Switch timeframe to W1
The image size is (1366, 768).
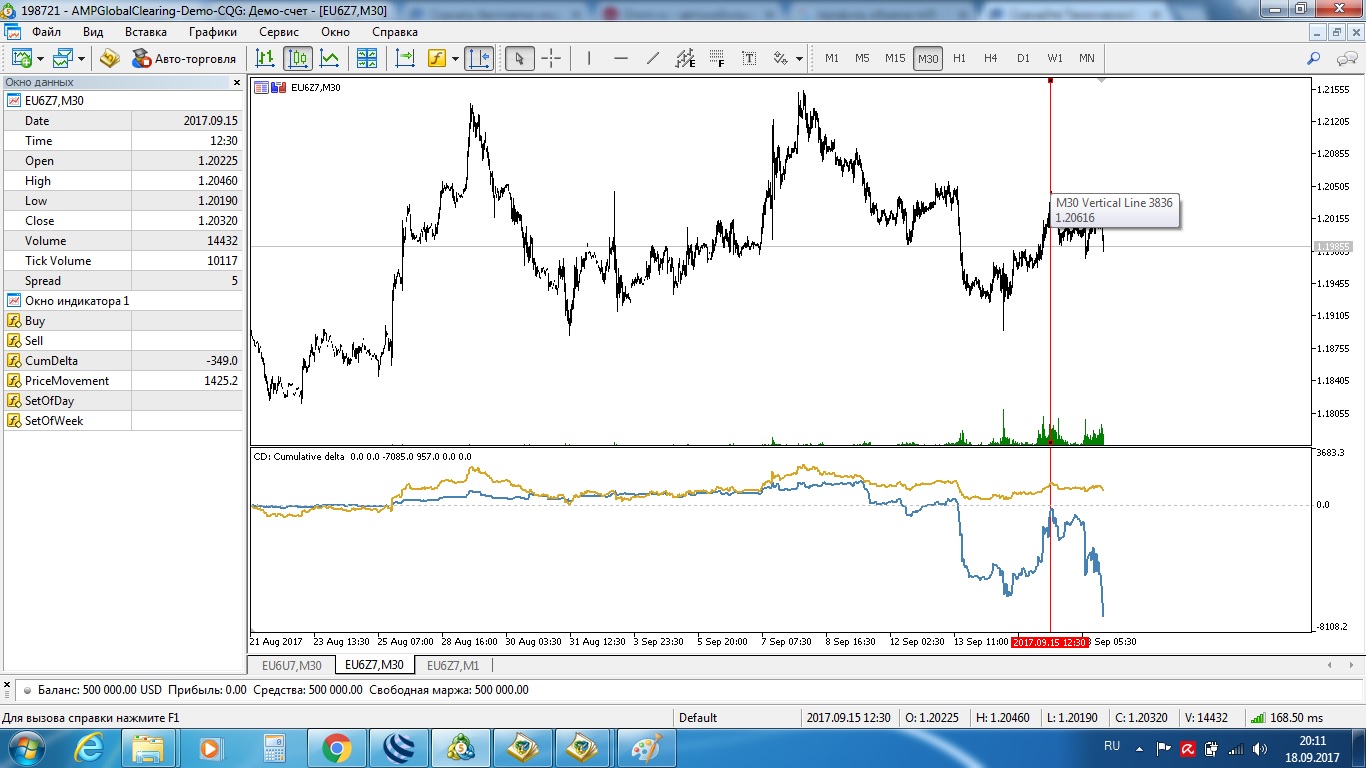click(x=1055, y=58)
